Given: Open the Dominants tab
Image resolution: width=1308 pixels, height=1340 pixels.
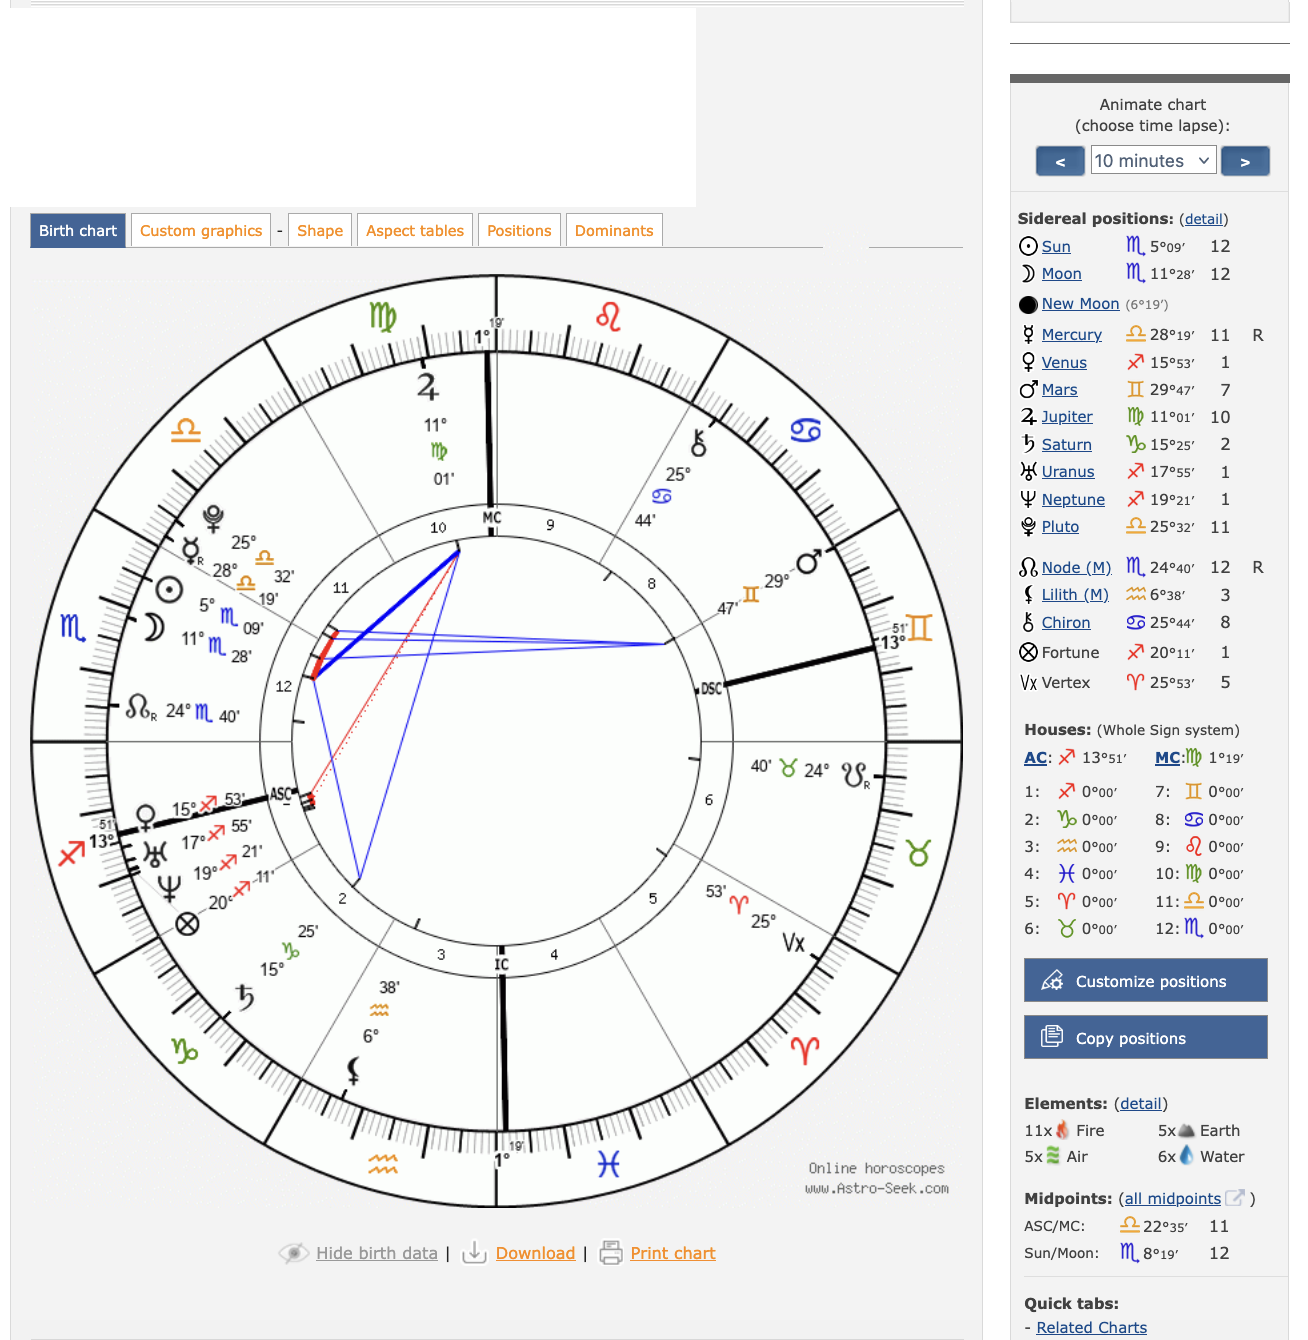Looking at the screenshot, I should point(613,231).
